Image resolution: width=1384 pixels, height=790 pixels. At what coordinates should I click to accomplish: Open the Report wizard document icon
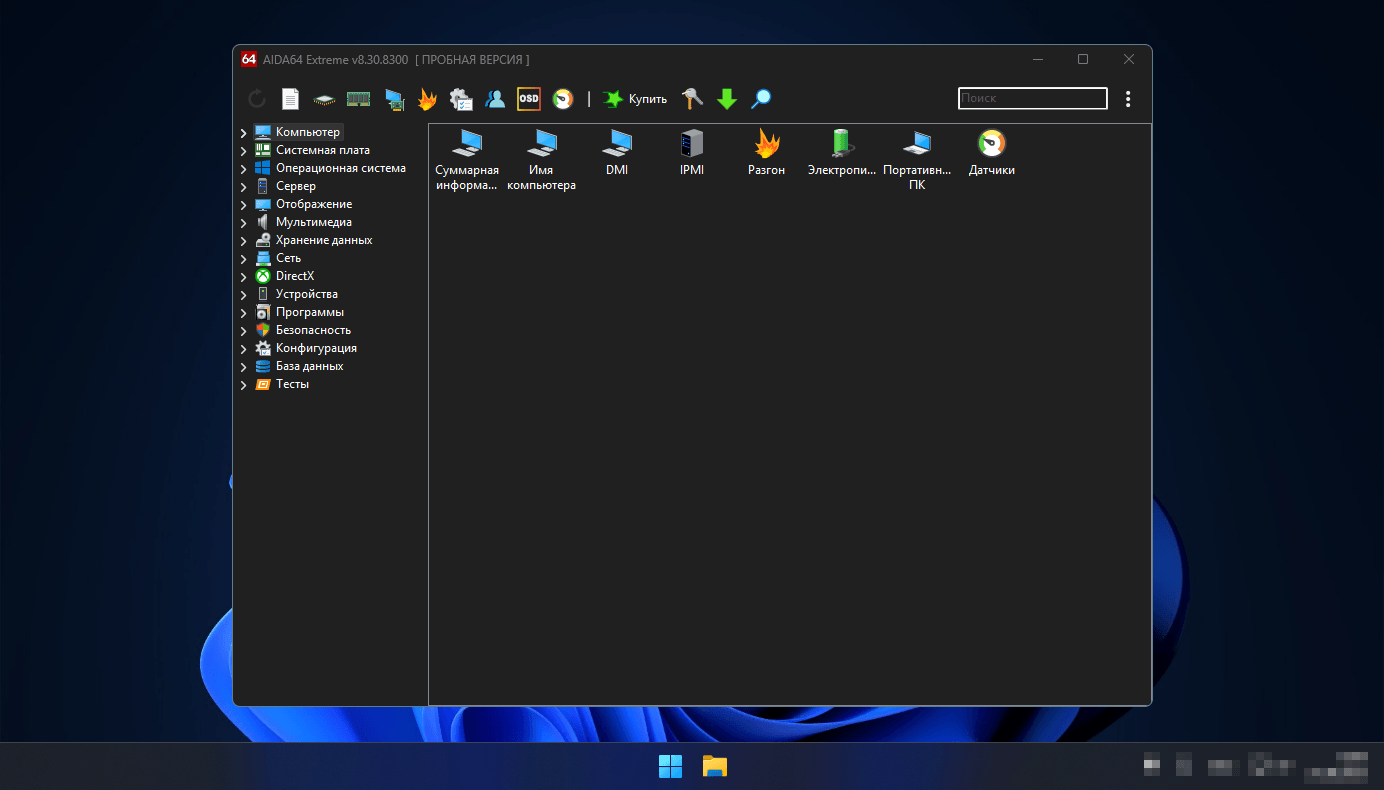pos(290,99)
